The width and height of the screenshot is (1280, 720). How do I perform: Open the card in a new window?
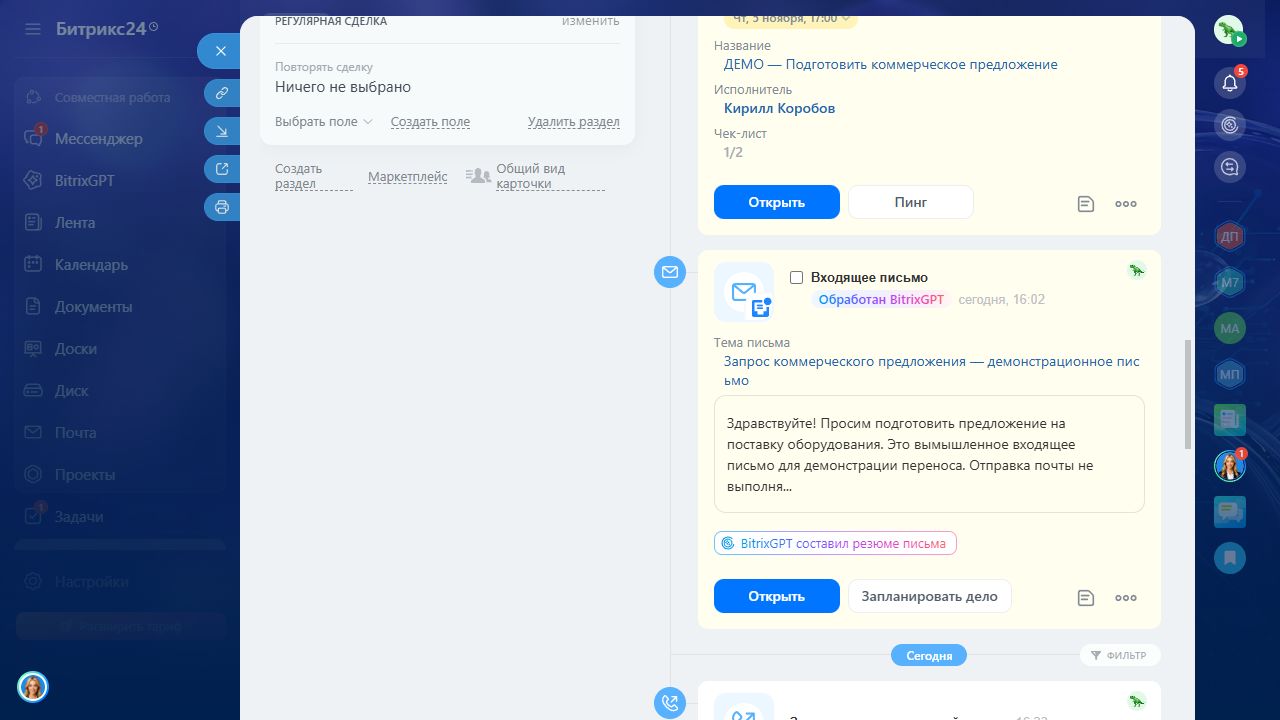tap(222, 169)
